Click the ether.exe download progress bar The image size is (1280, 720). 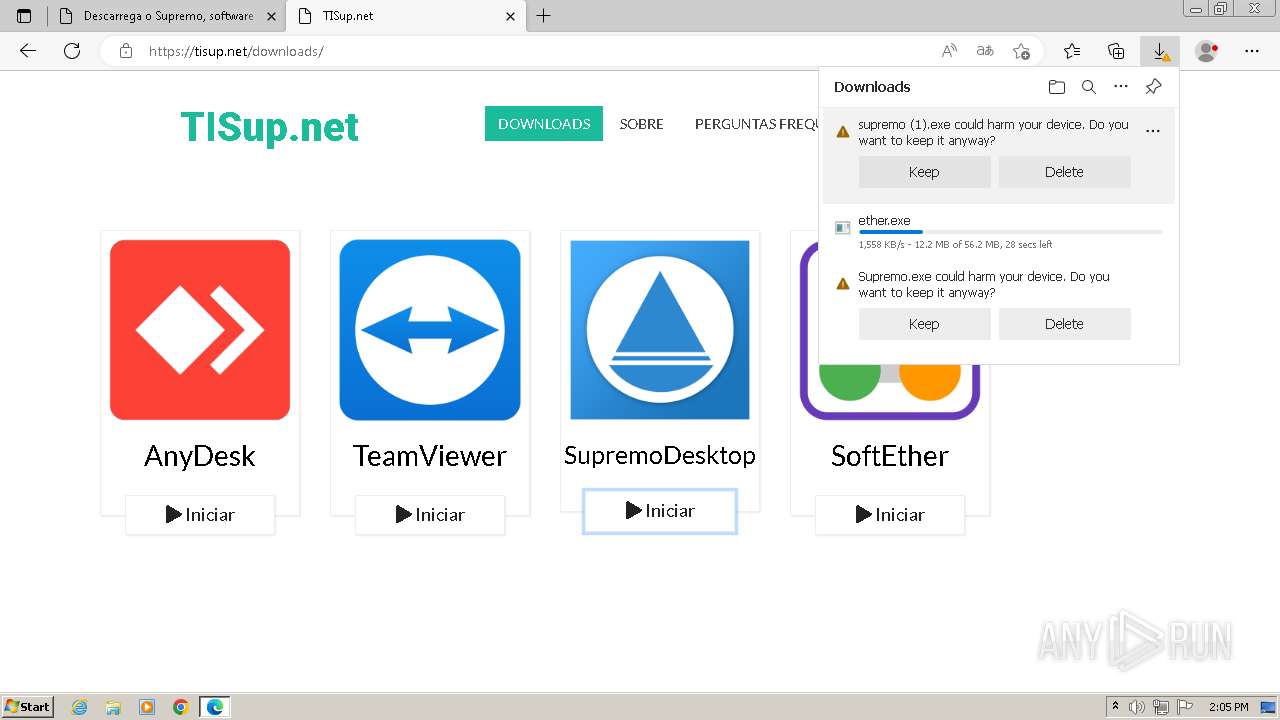click(1010, 232)
